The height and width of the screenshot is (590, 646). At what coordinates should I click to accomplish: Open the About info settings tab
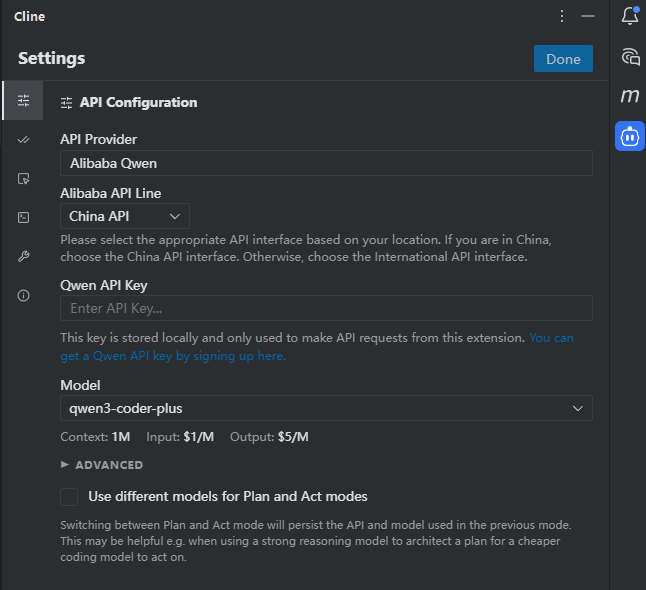[x=23, y=295]
